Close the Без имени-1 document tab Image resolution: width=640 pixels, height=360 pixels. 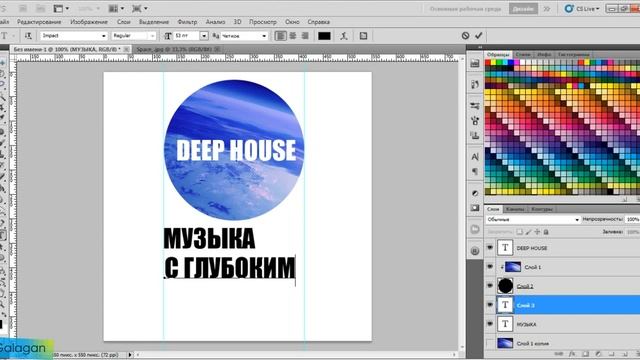pos(127,49)
